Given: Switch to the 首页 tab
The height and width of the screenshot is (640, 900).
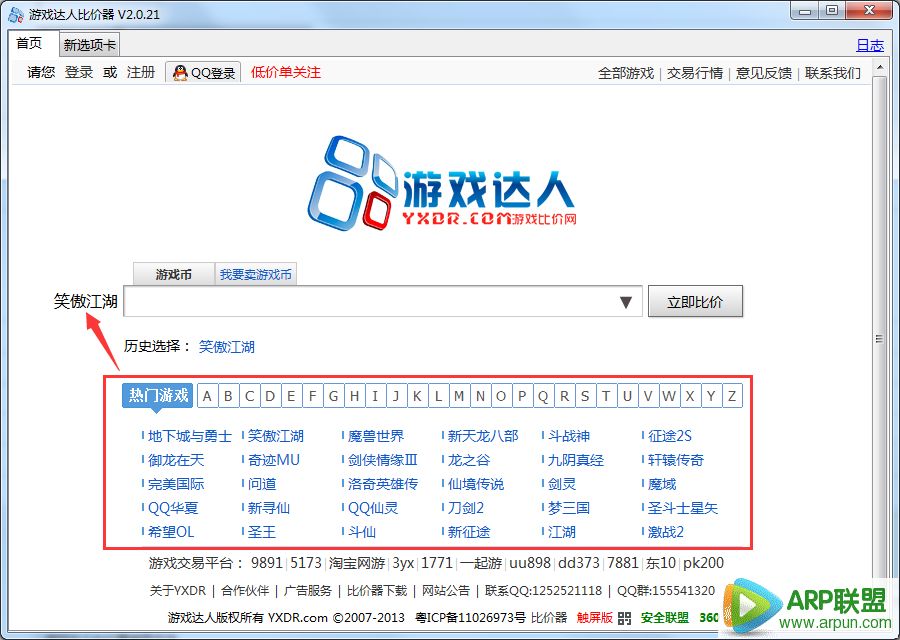Looking at the screenshot, I should pos(29,44).
